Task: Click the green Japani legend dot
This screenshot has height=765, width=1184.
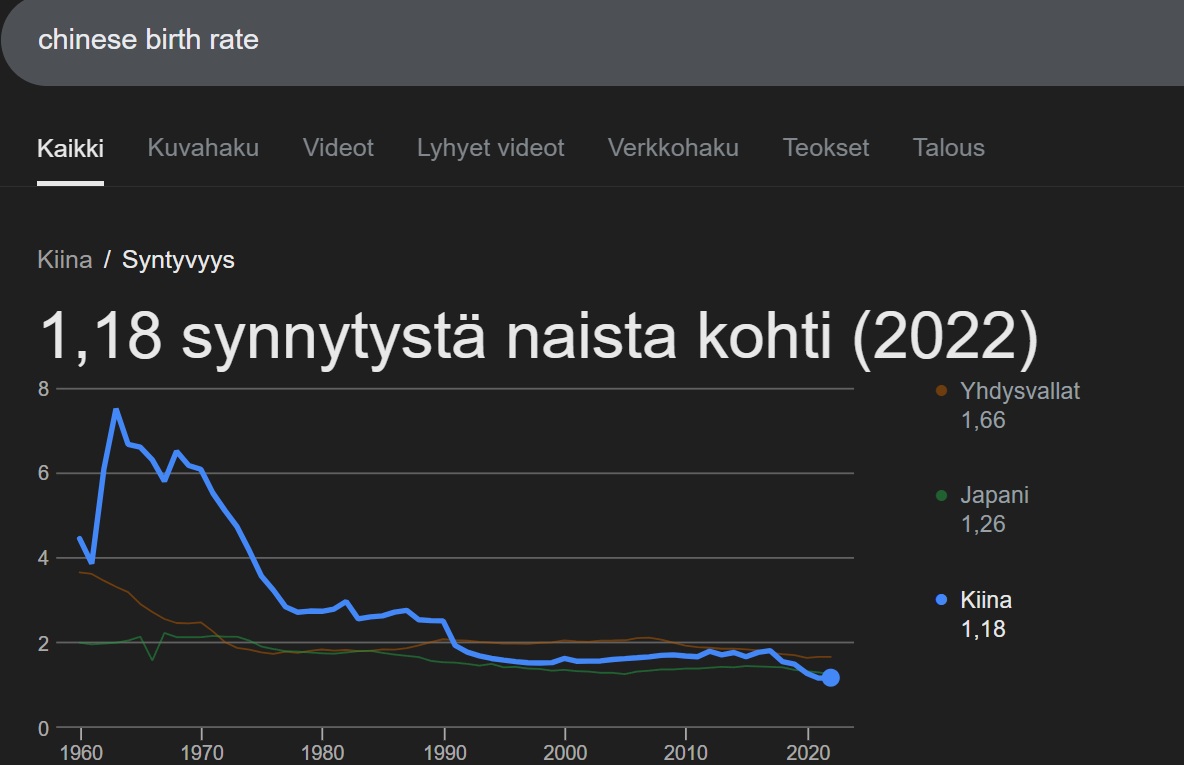Action: click(941, 495)
